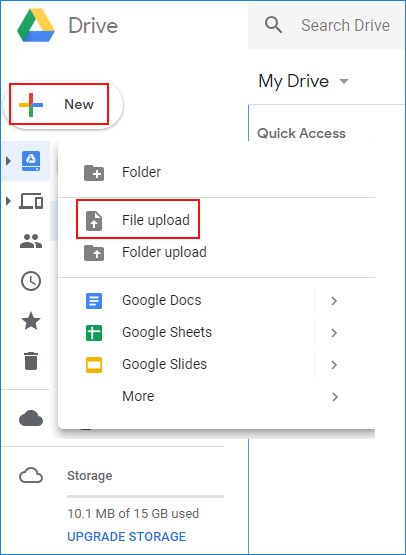Viewport: 406px width, 555px height.
Task: Click the Storage cloud outline icon
Action: [31, 475]
